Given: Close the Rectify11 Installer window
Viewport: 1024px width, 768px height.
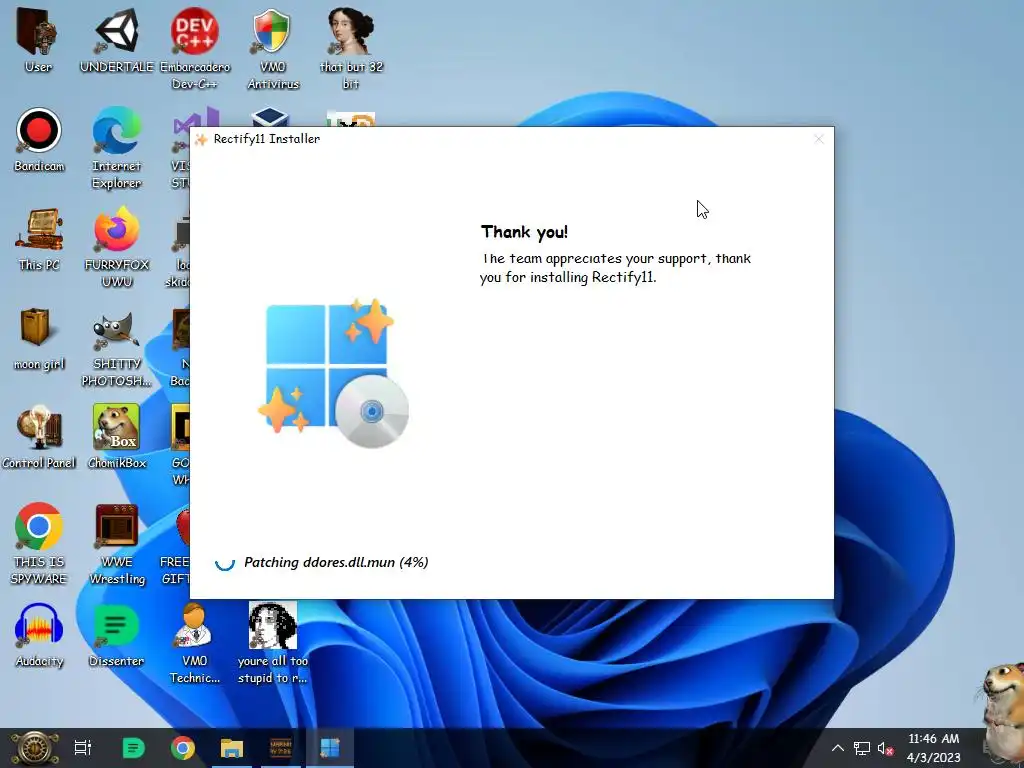Looking at the screenshot, I should click(818, 139).
